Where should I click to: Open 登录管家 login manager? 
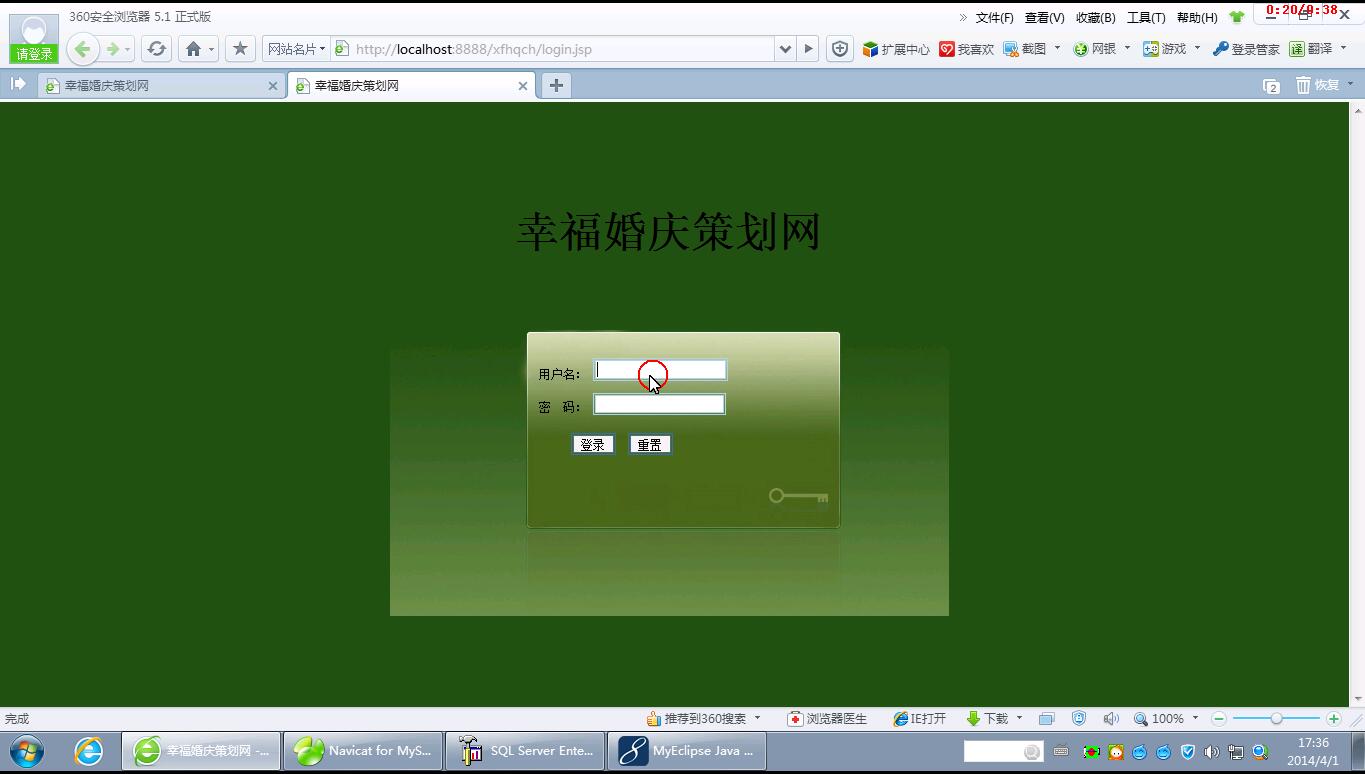(1246, 49)
